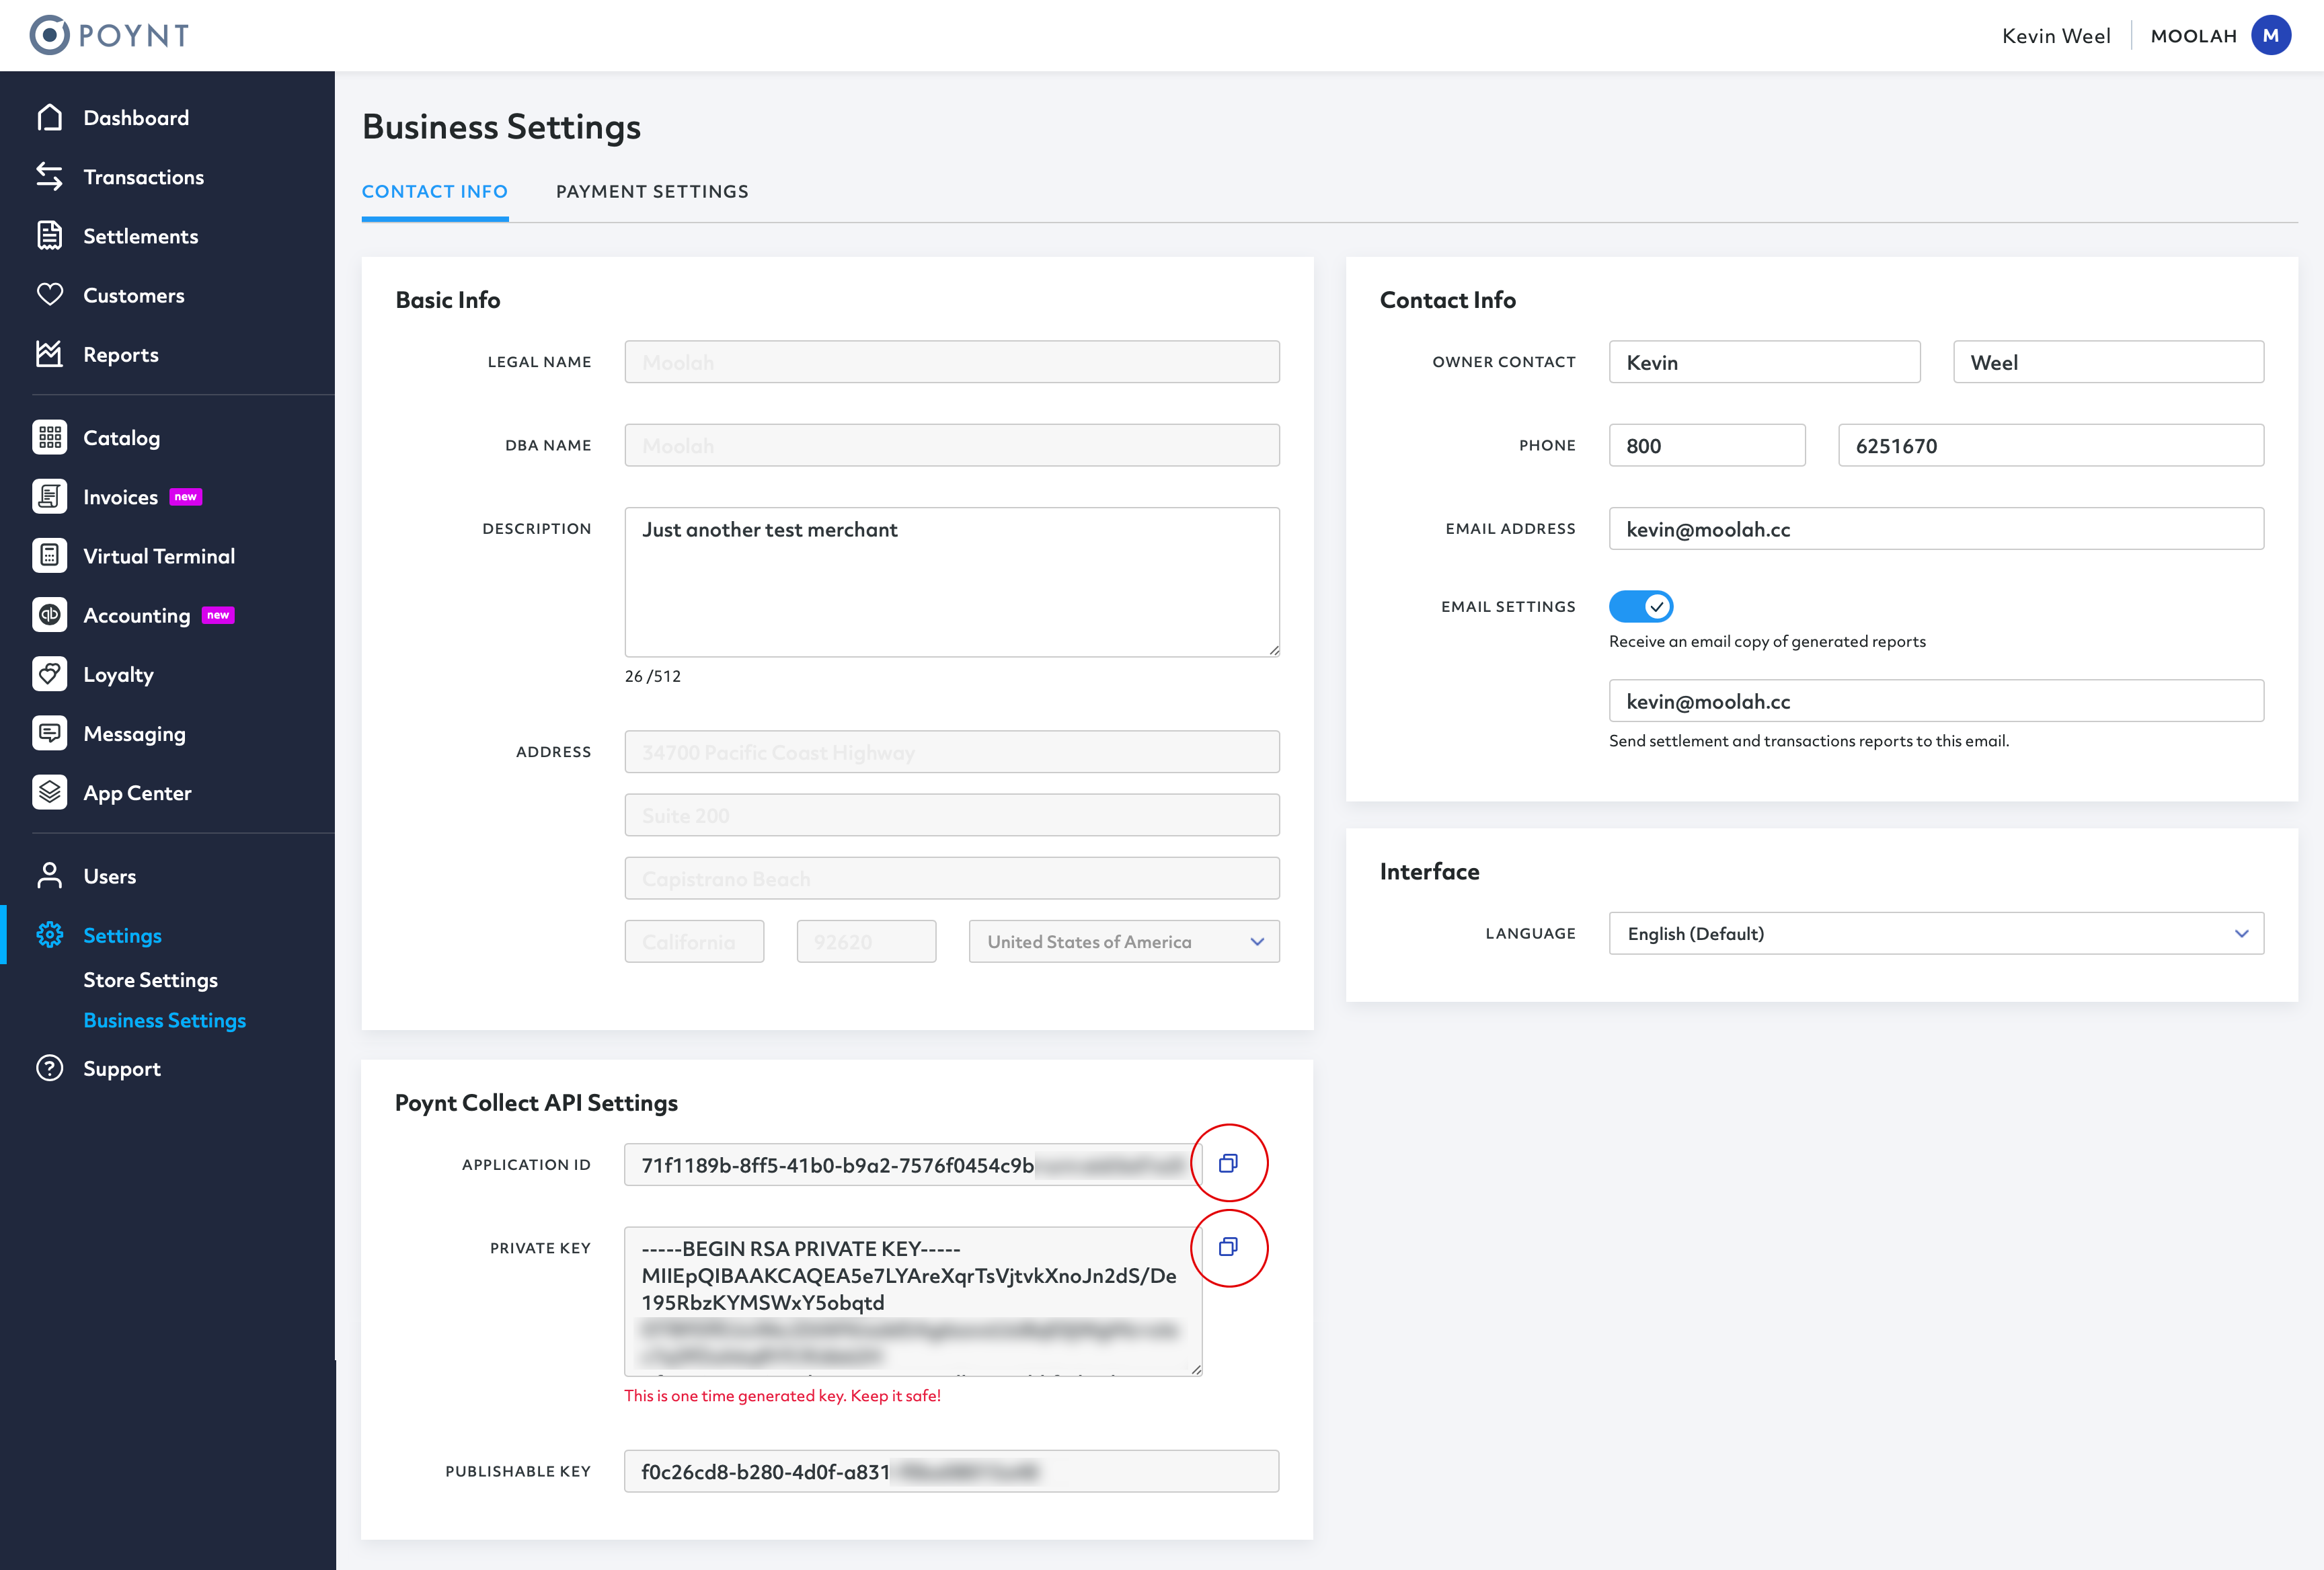Click the Reports chart icon
The width and height of the screenshot is (2324, 1570).
(49, 354)
